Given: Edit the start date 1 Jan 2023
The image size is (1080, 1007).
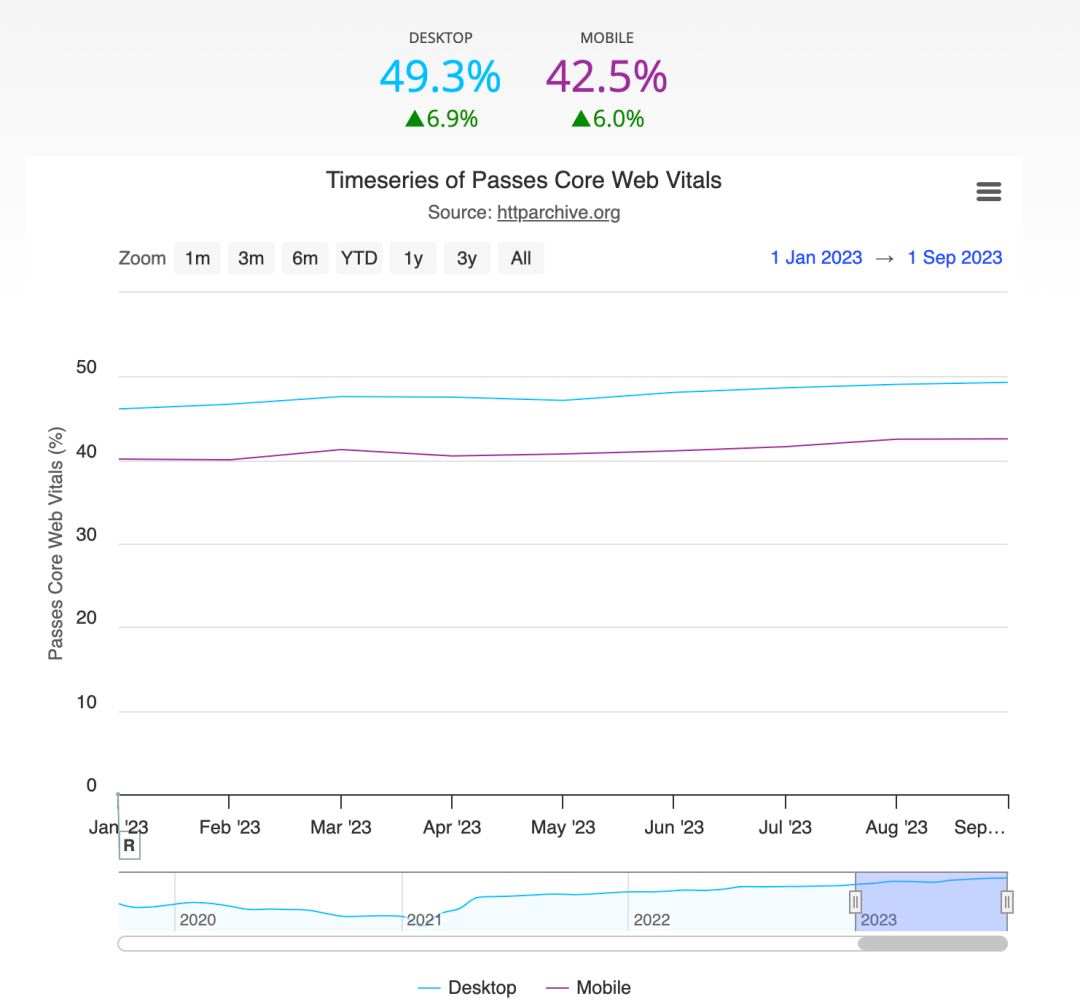Looking at the screenshot, I should point(816,258).
